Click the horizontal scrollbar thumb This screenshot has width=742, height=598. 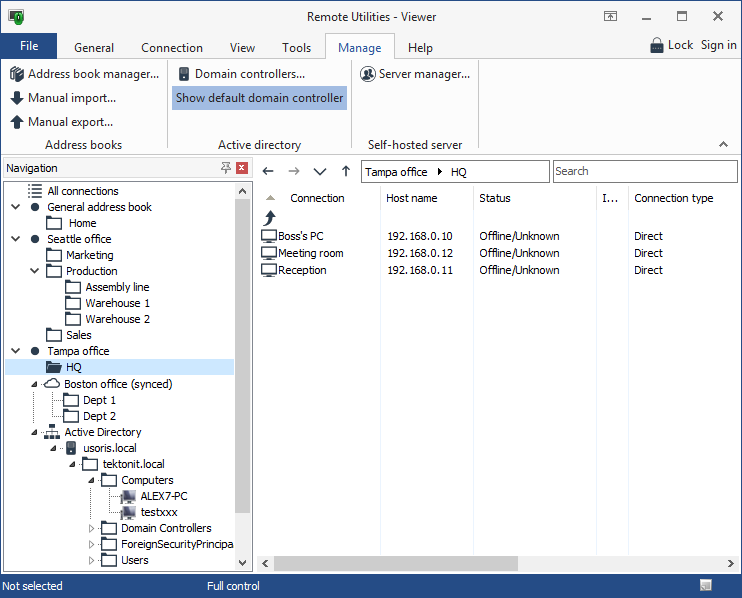pyautogui.click(x=396, y=563)
